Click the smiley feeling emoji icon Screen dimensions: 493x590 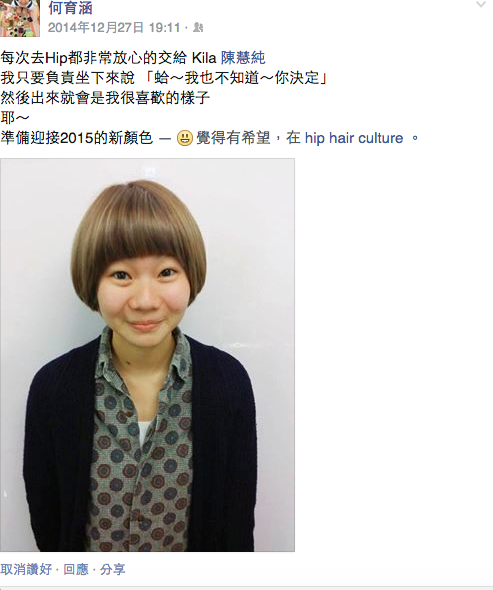pyautogui.click(x=185, y=138)
